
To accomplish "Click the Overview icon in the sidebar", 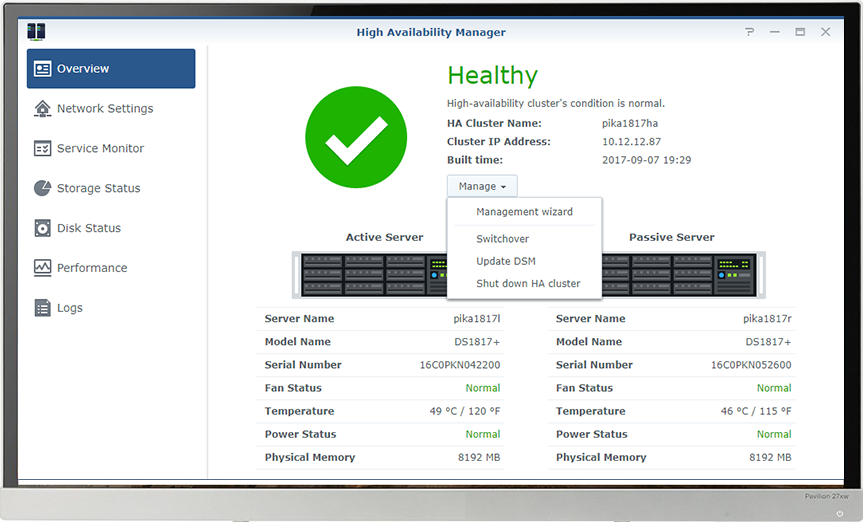I will (x=42, y=69).
